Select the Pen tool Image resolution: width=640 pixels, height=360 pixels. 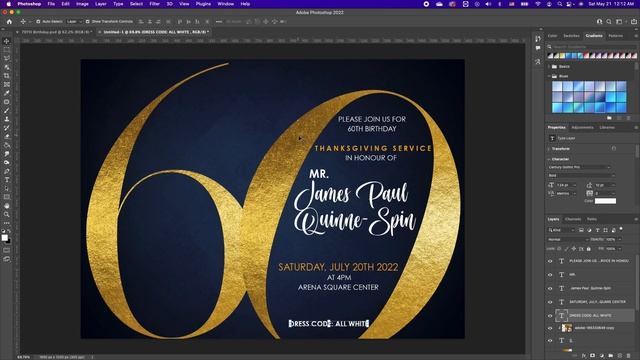point(7,171)
